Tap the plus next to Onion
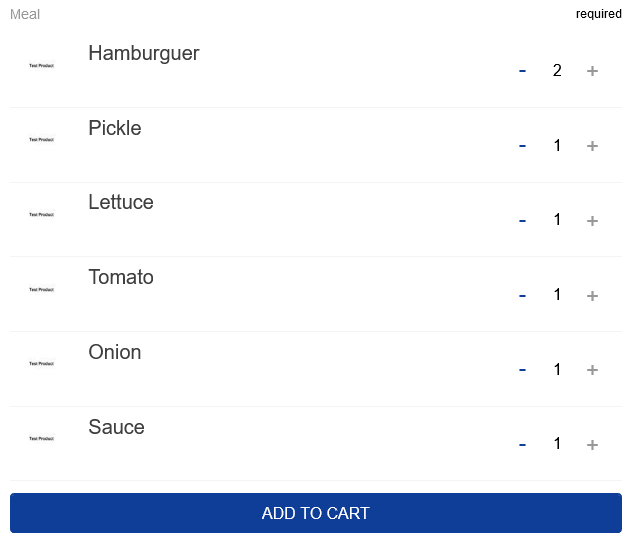The image size is (644, 547). (x=592, y=370)
